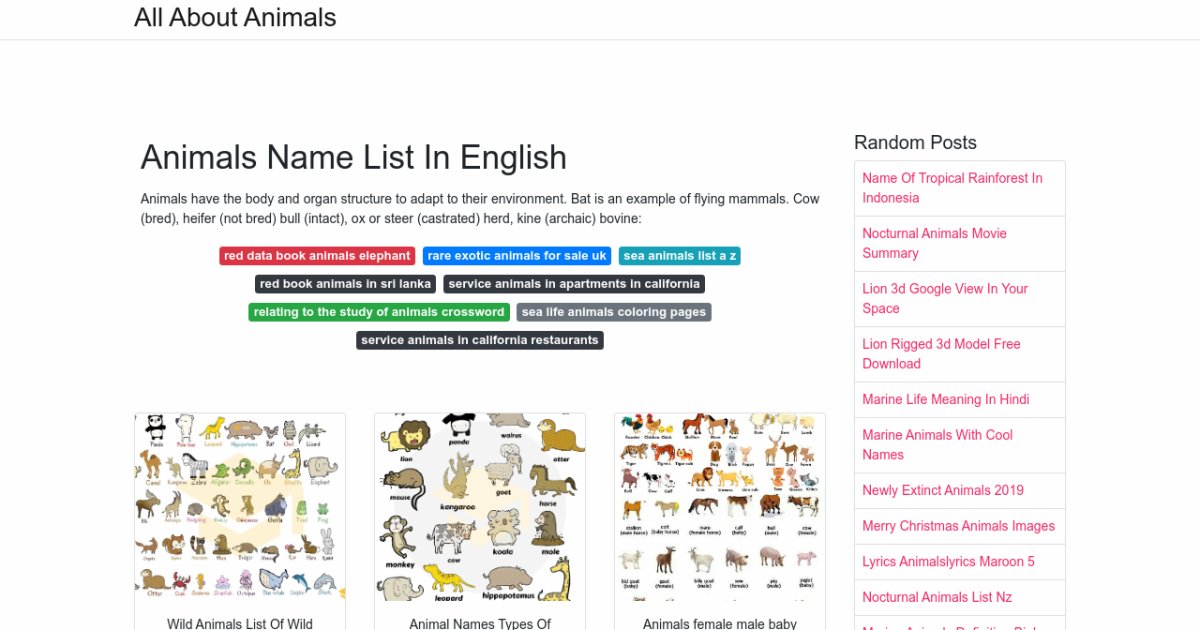Click the rare exotic animals for sale uk tag

pos(516,256)
